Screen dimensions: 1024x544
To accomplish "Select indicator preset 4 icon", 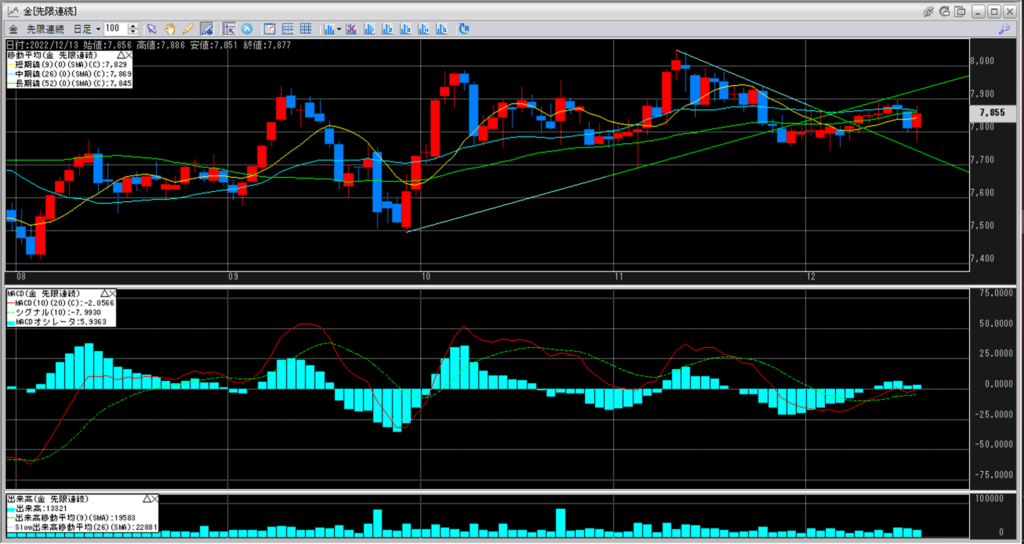I will click(x=424, y=29).
